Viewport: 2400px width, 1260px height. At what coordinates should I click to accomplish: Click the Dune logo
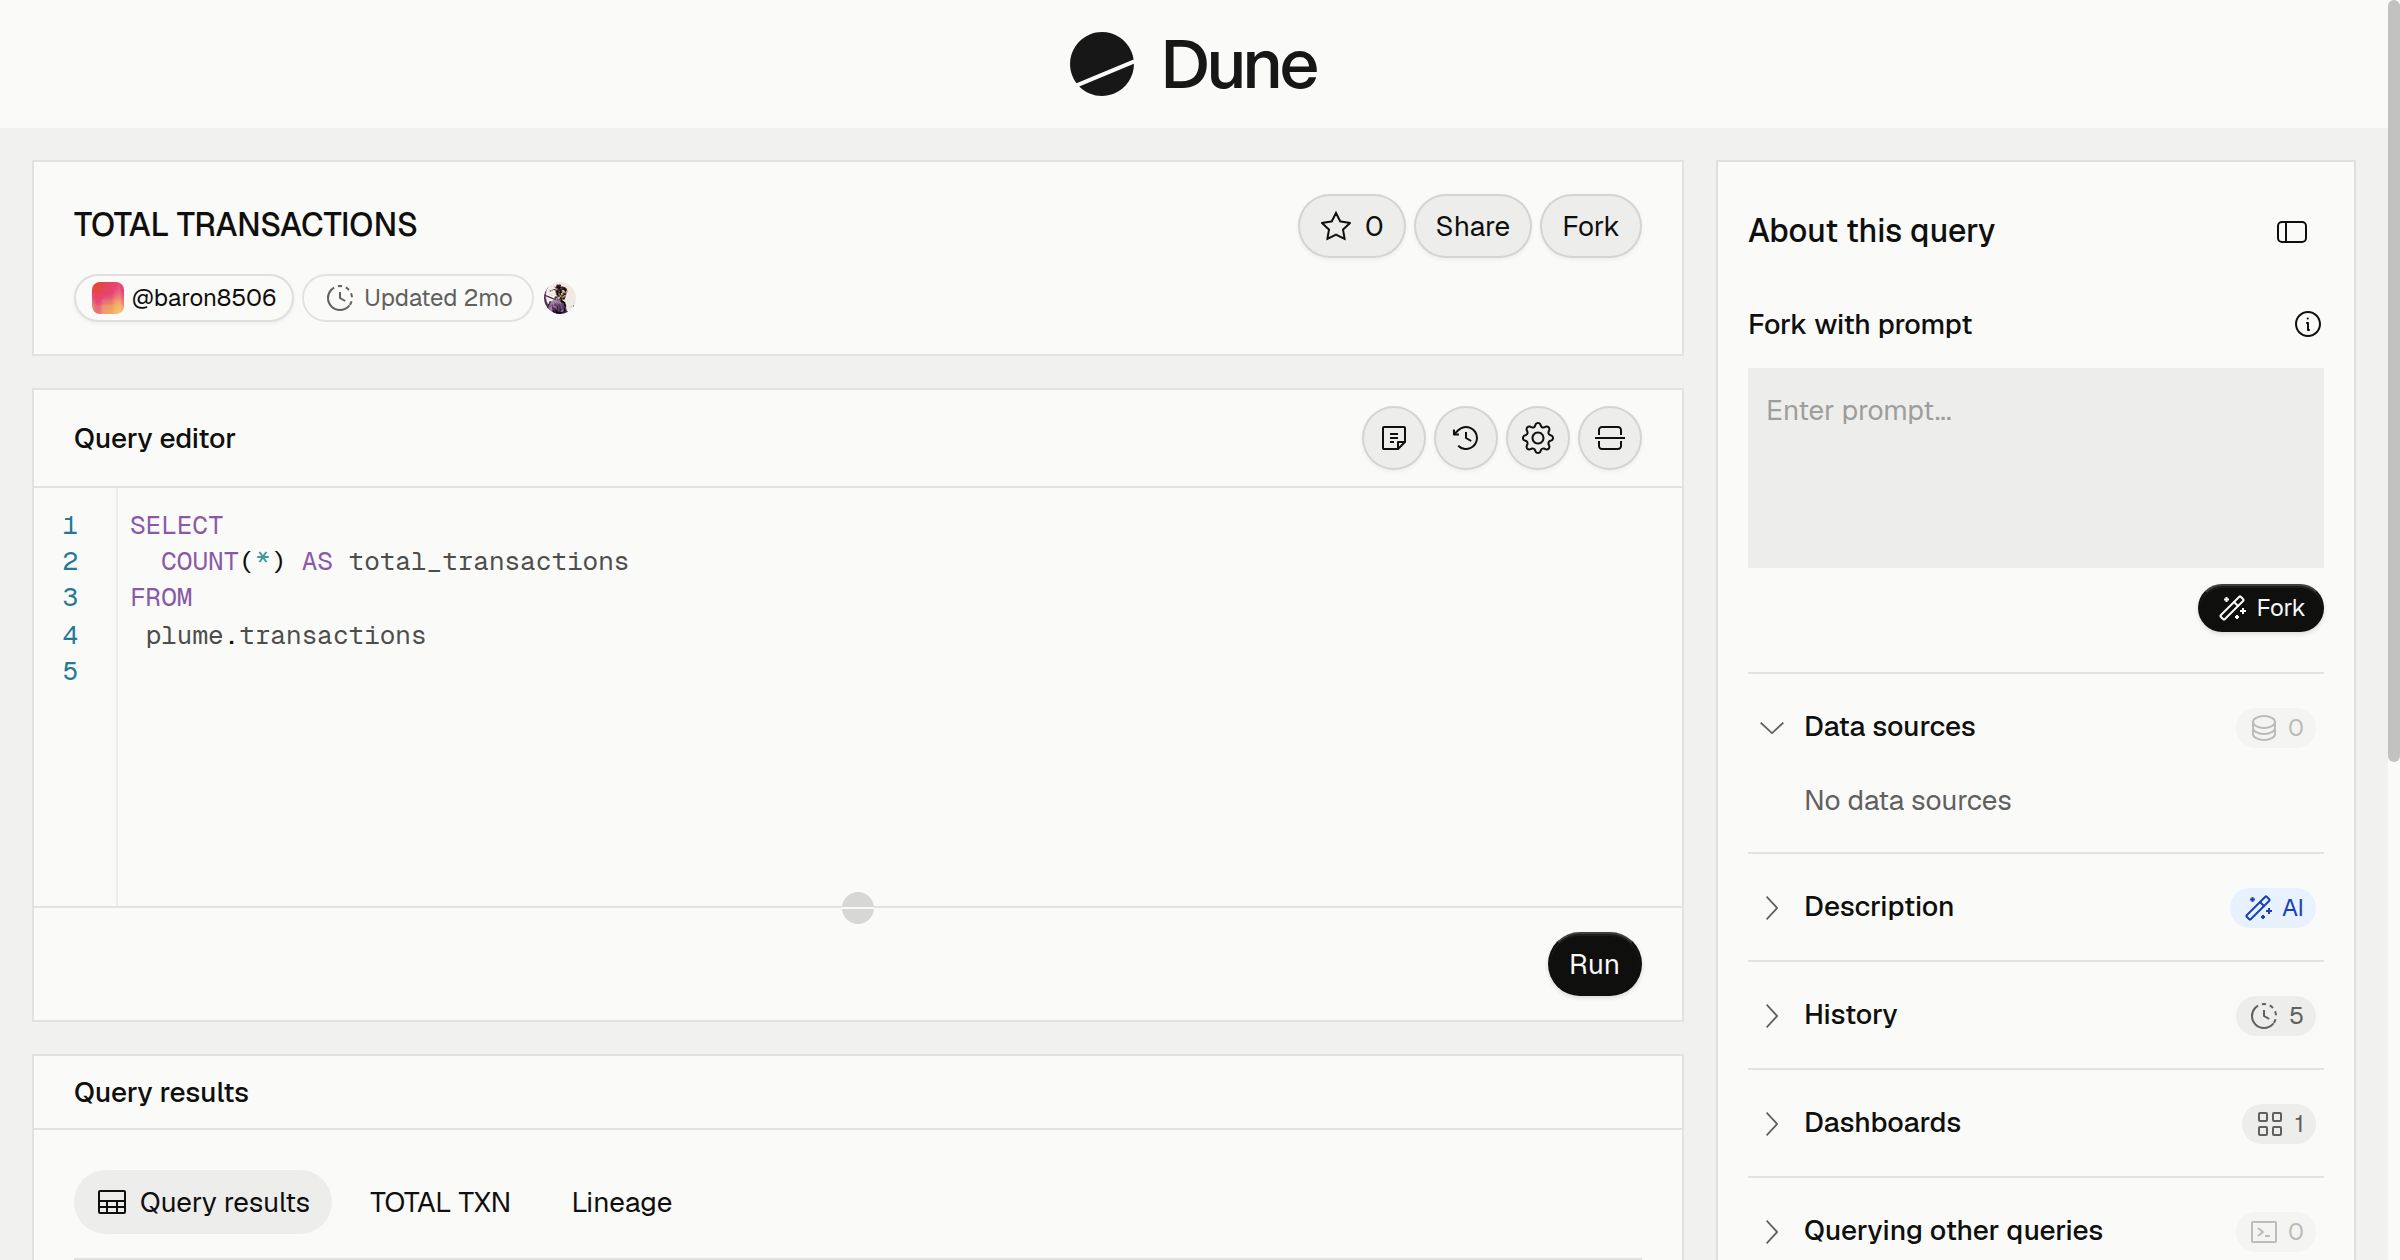click(x=1193, y=64)
